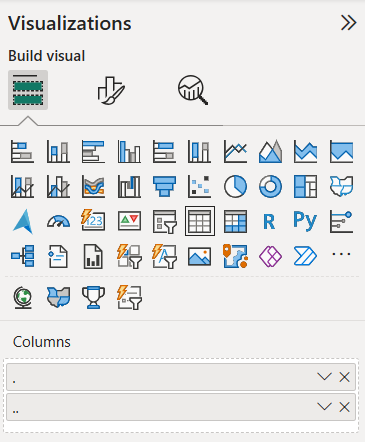Select the Text slicer with letter A
The image size is (365, 442).
coord(164,256)
